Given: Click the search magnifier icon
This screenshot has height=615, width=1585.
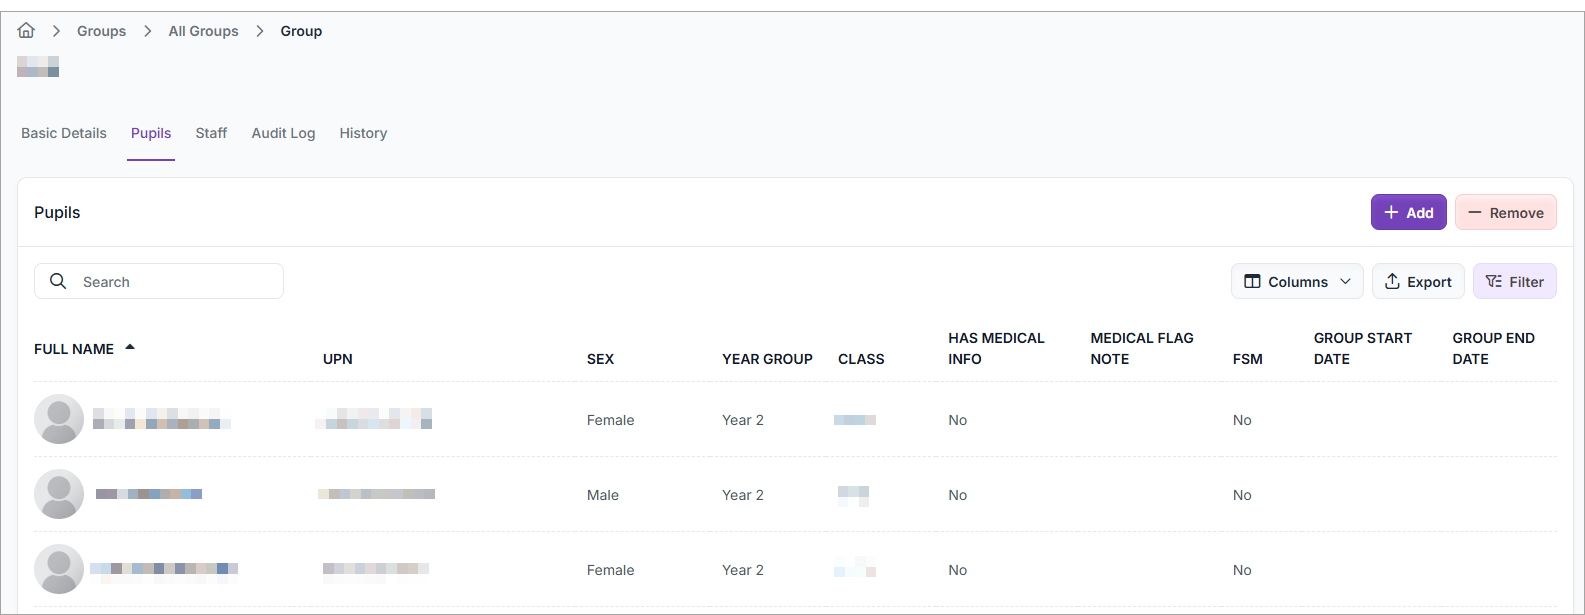Looking at the screenshot, I should pyautogui.click(x=58, y=282).
